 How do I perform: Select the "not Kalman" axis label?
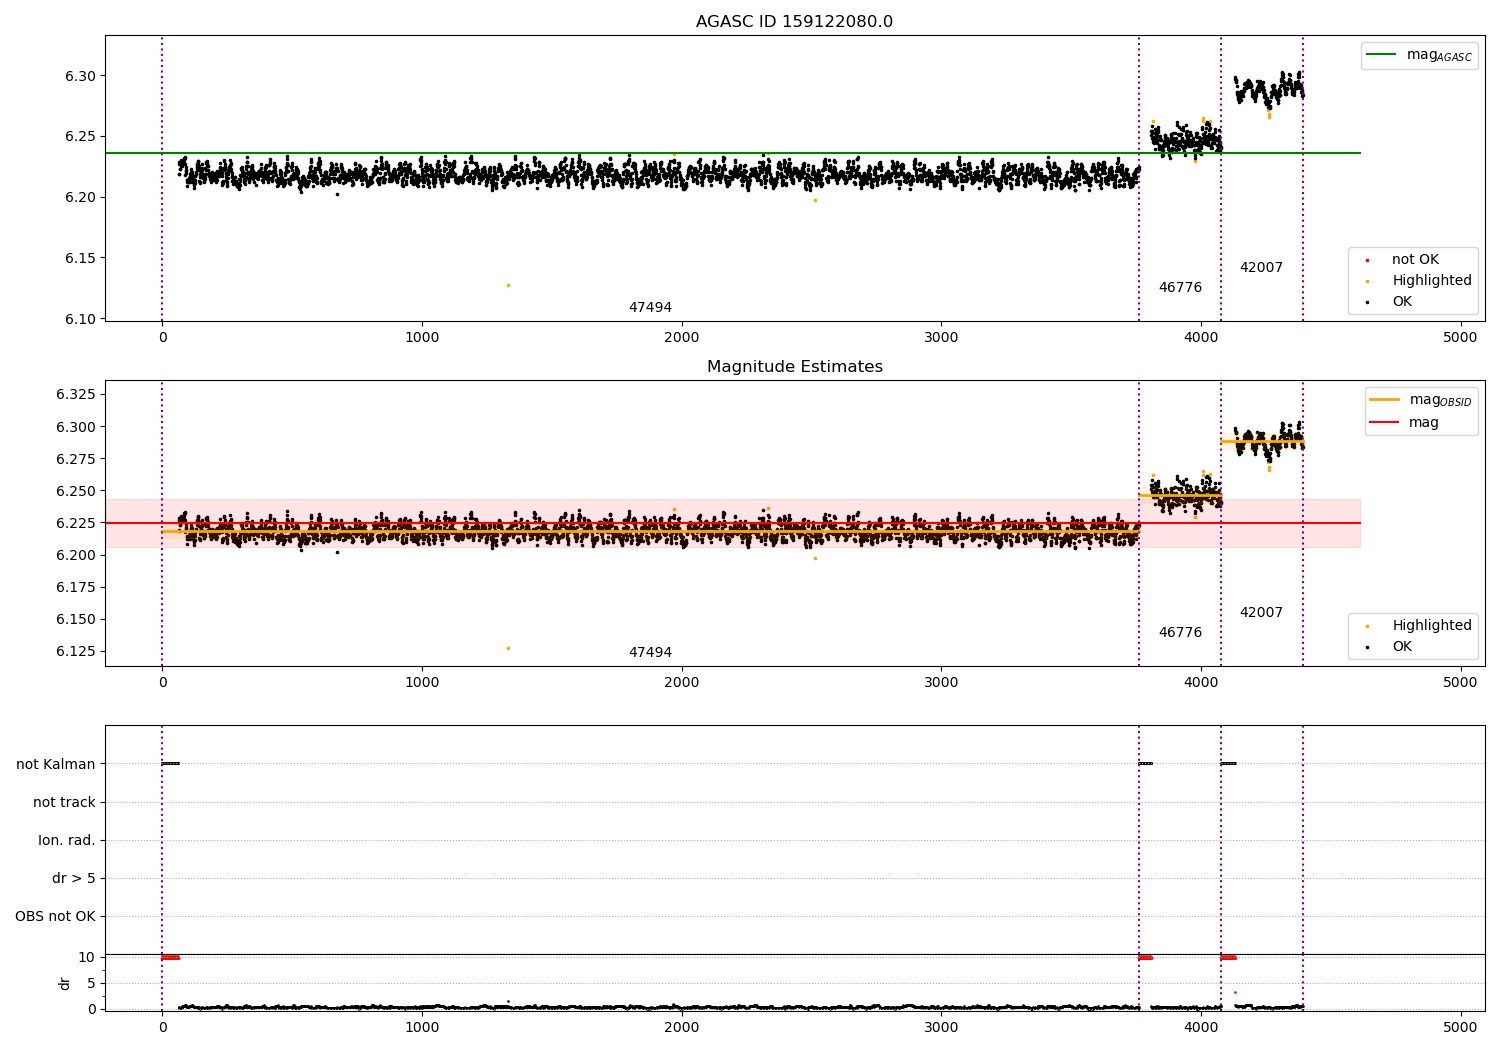click(56, 765)
